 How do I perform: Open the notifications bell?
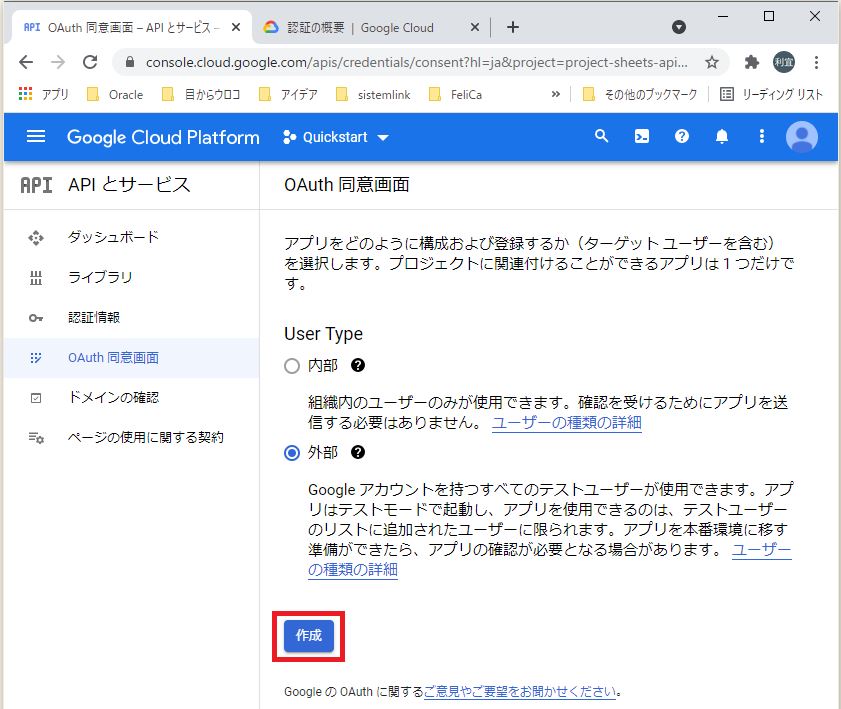pos(721,137)
